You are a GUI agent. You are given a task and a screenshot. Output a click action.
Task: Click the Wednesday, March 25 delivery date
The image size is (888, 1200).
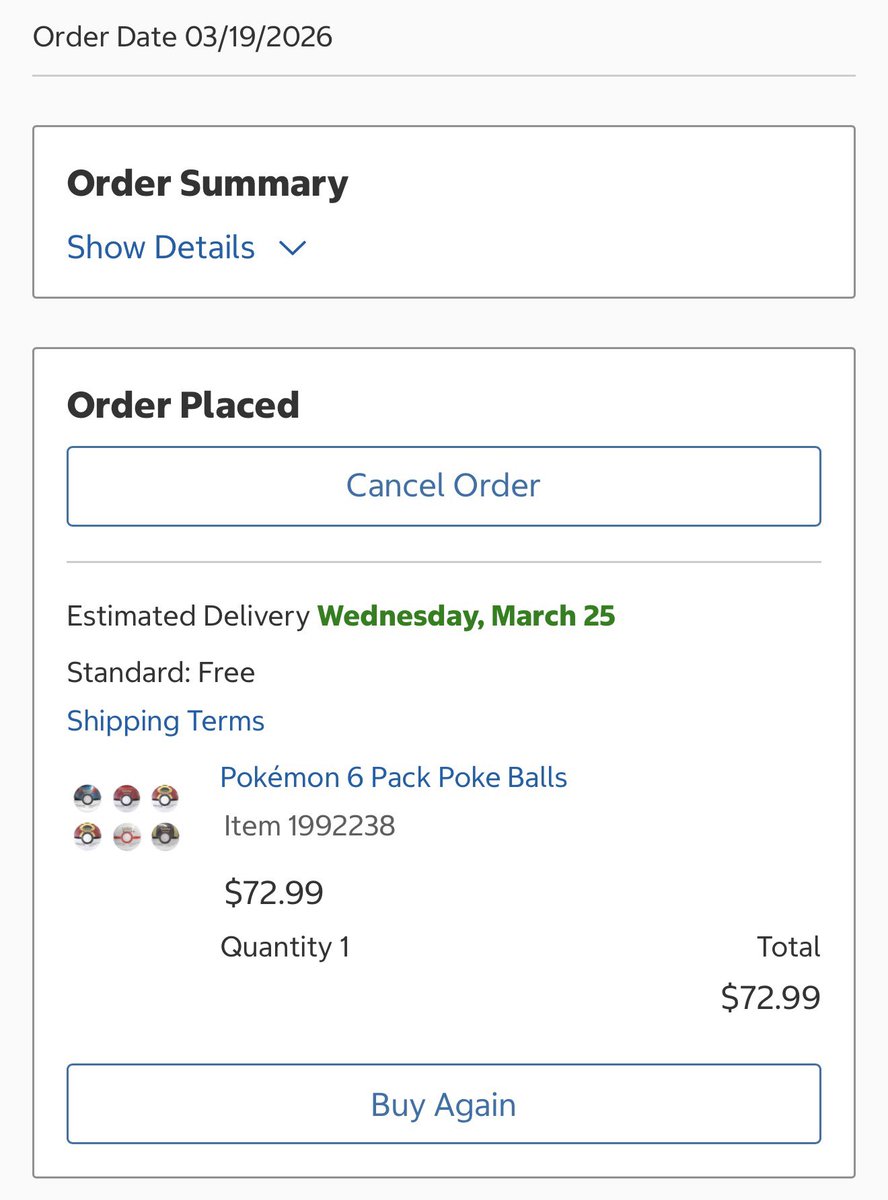tap(466, 616)
